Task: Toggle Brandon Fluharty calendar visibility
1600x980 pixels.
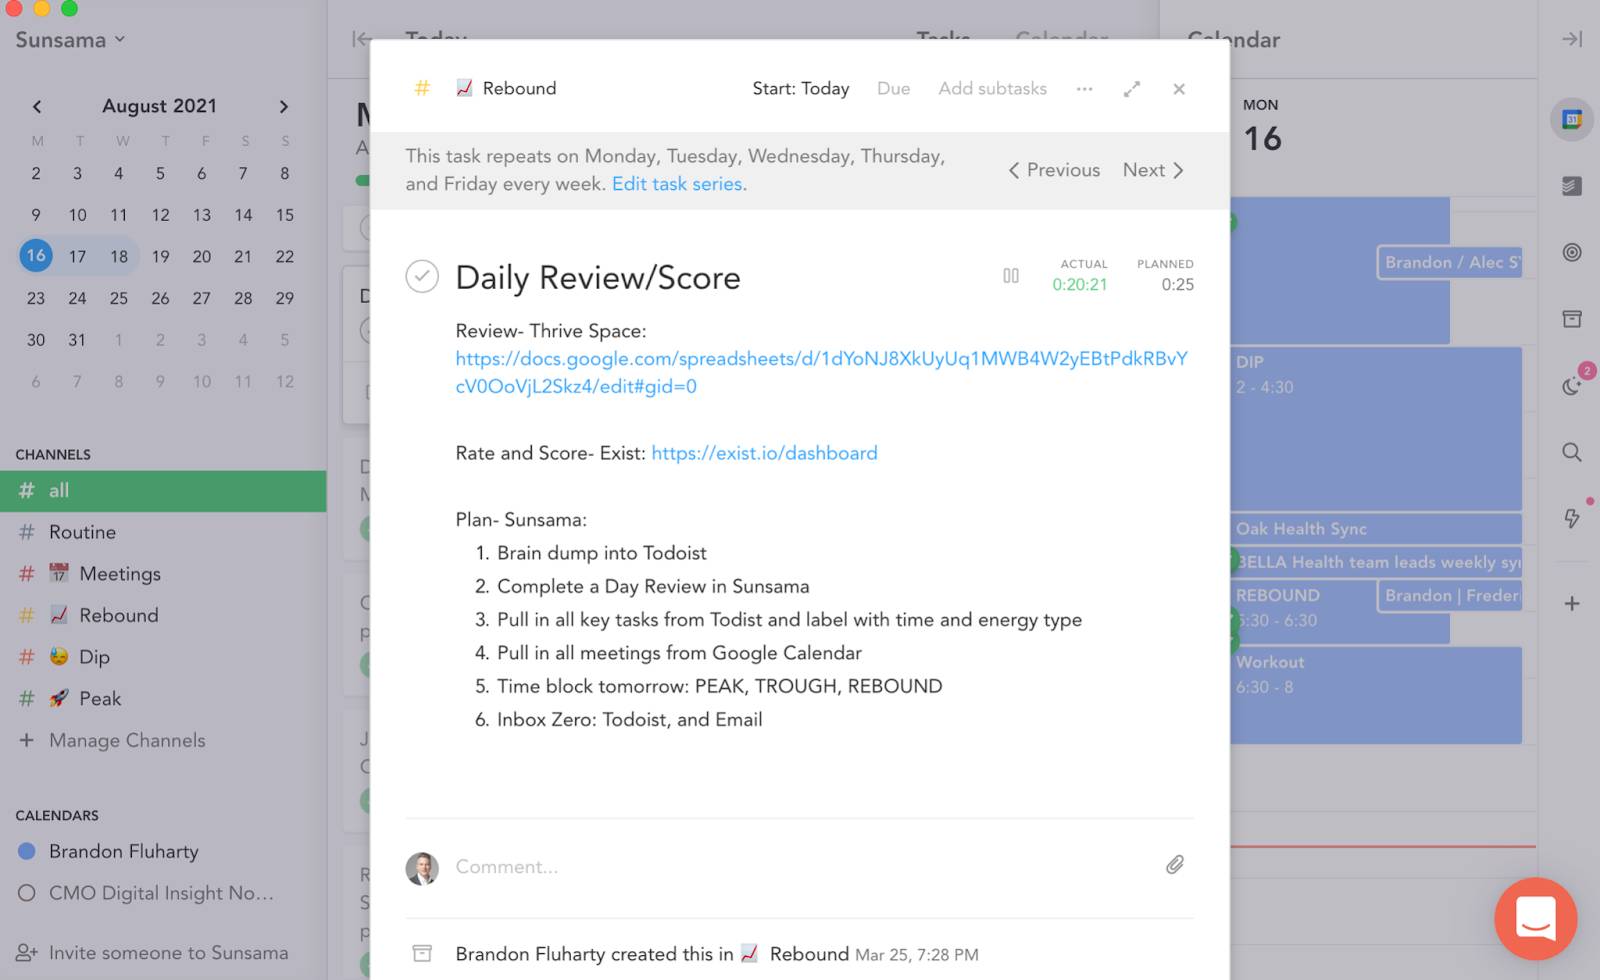Action: (x=27, y=851)
